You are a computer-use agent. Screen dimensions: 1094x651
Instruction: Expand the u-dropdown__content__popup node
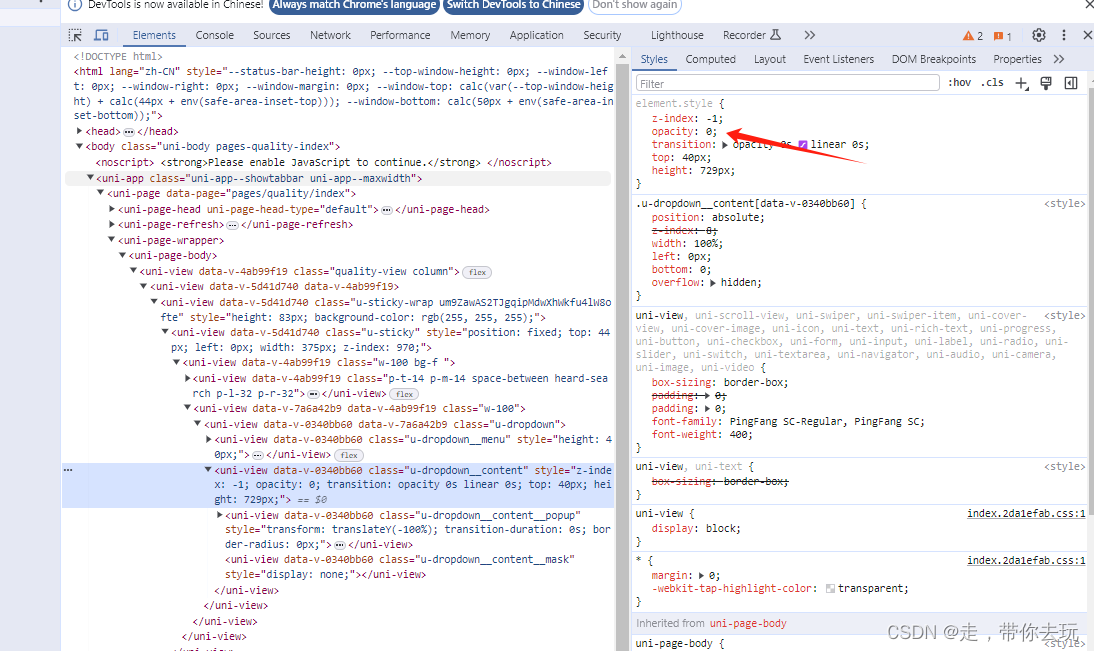tap(219, 515)
